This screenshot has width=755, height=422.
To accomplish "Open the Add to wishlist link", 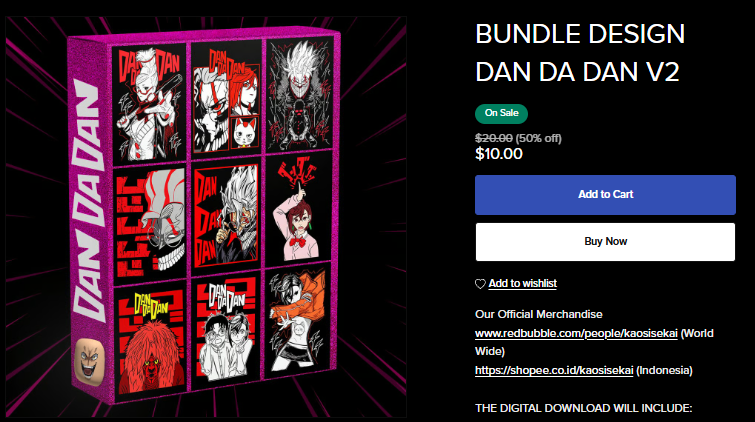I will (522, 283).
